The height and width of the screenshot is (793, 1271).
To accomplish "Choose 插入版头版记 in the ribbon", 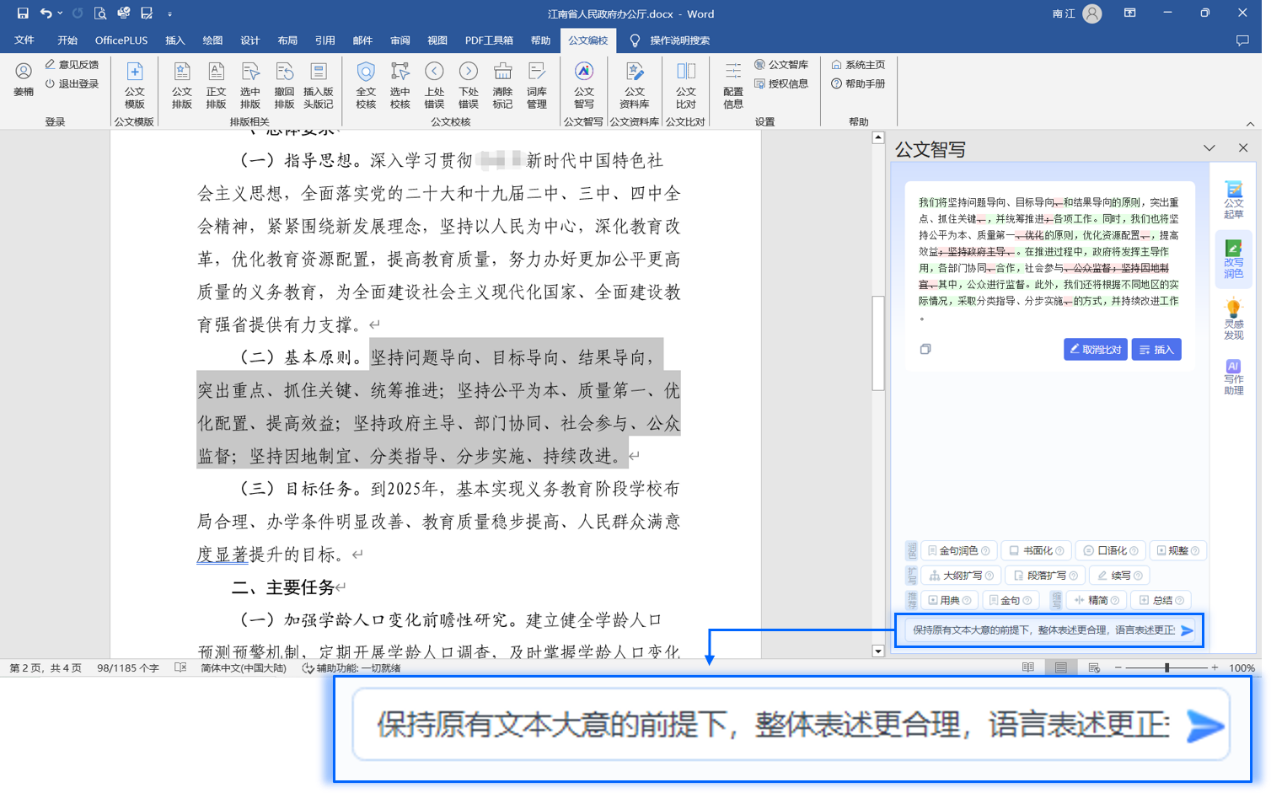I will 318,84.
